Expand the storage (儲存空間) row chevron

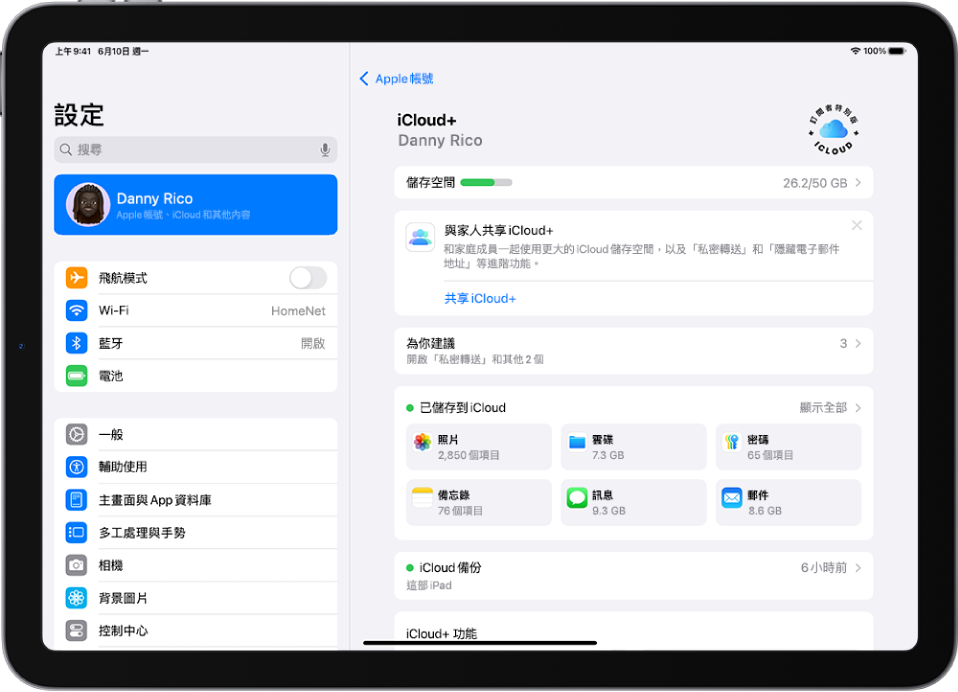click(x=858, y=183)
